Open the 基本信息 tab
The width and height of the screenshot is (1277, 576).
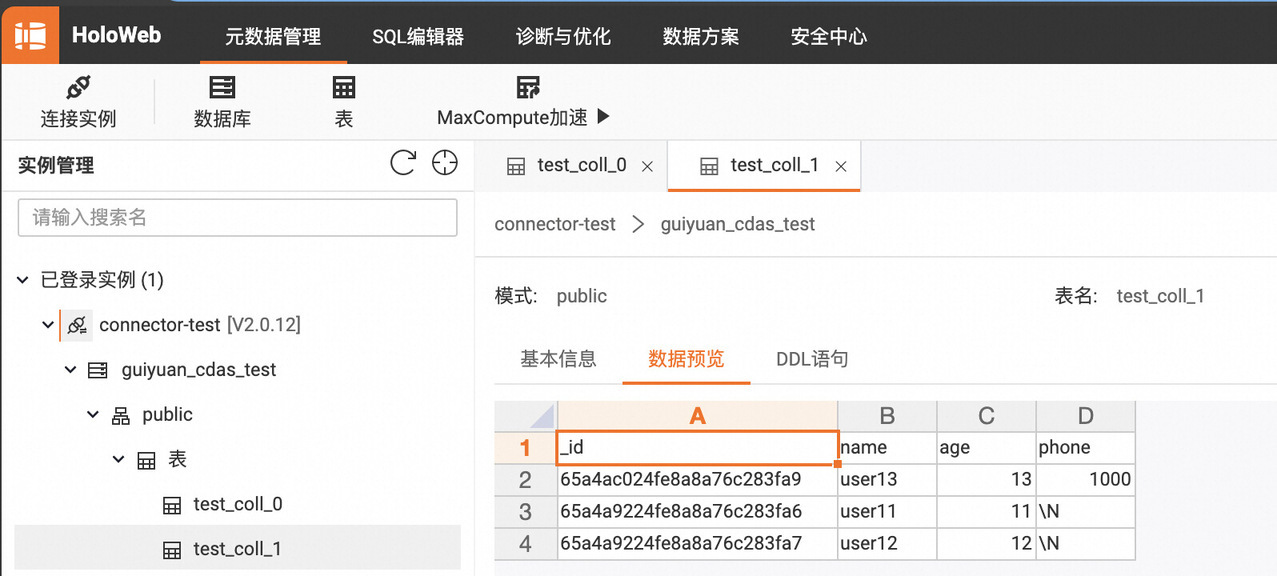point(558,358)
